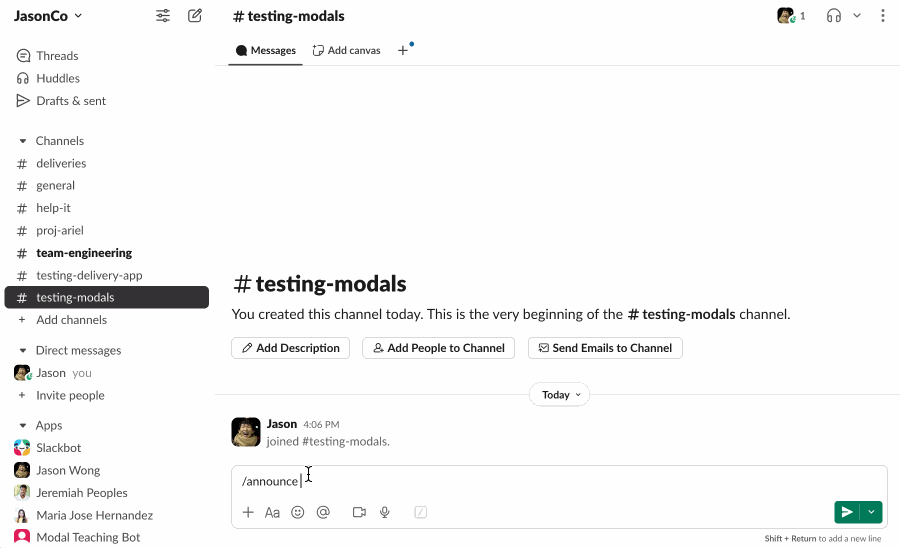Click the plus attach icon in composer

pos(248,512)
